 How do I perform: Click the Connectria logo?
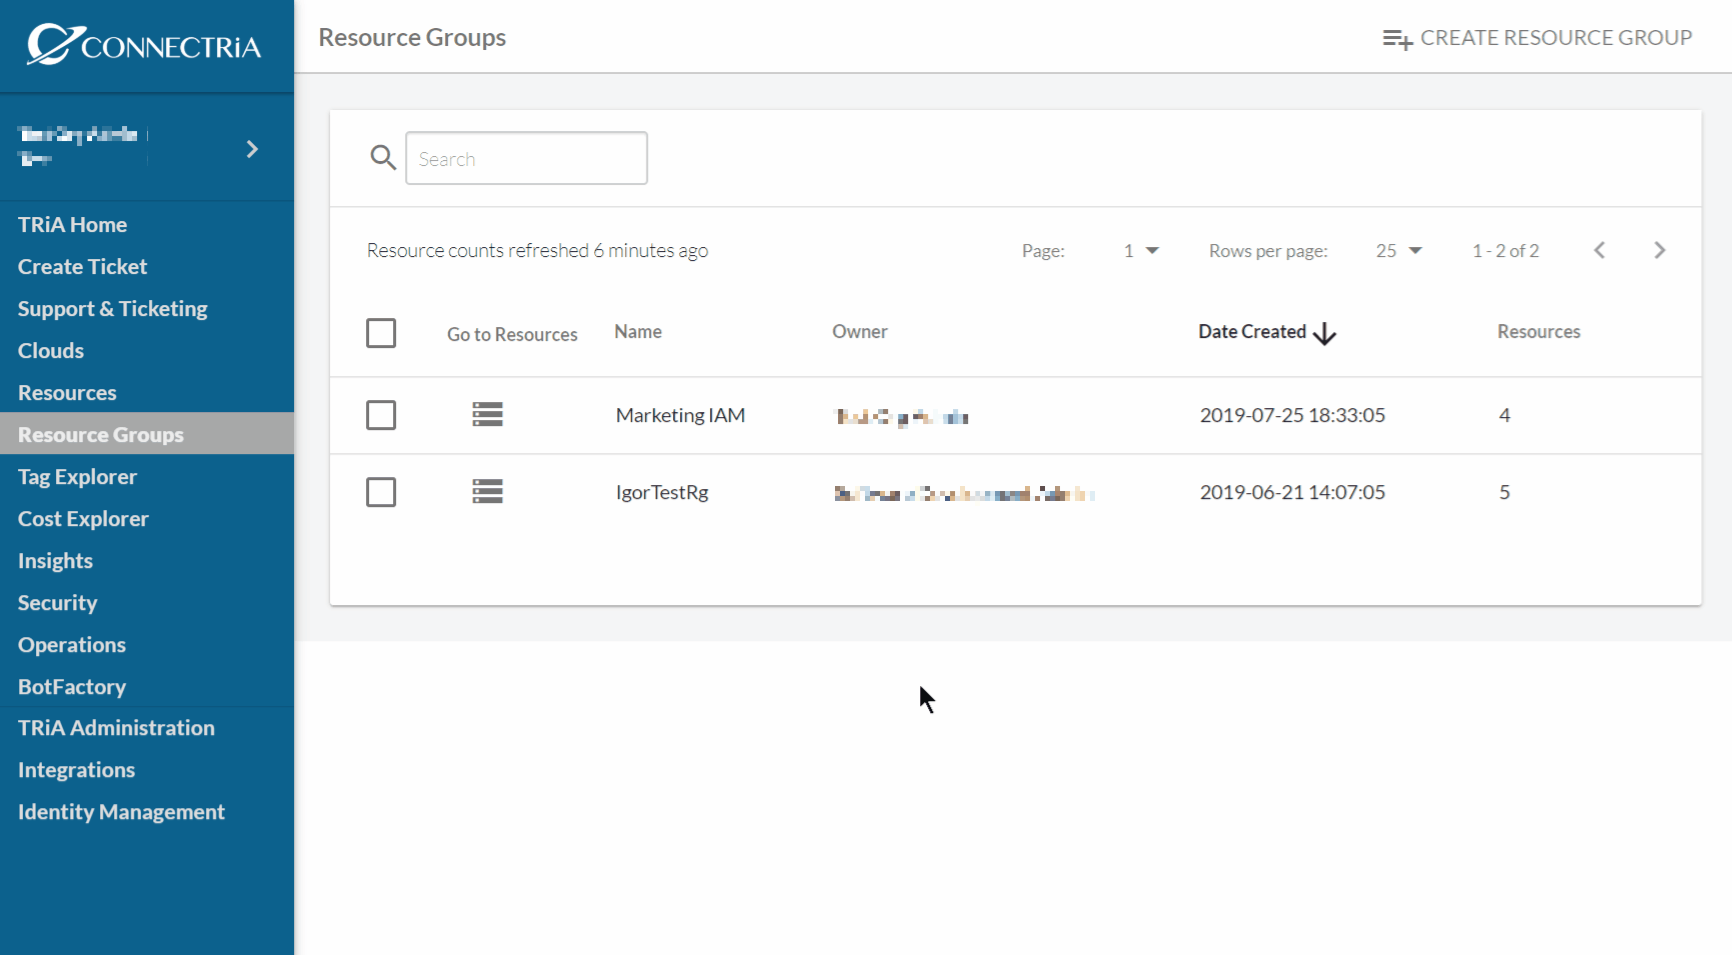(x=145, y=45)
